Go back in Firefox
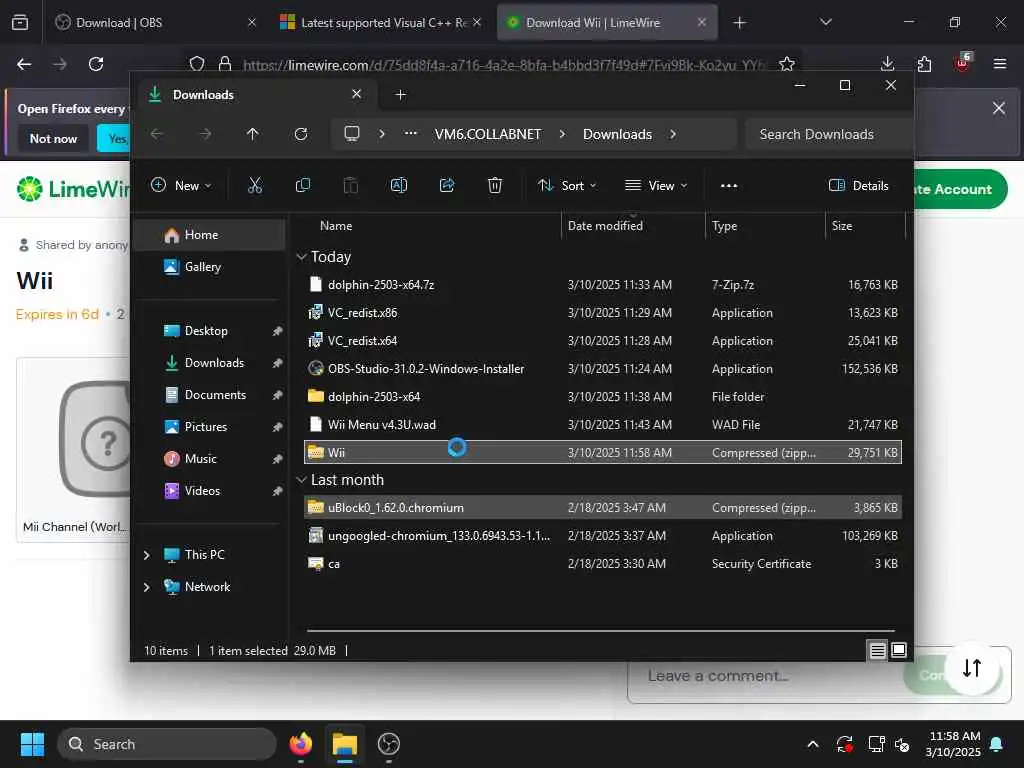 pyautogui.click(x=24, y=64)
